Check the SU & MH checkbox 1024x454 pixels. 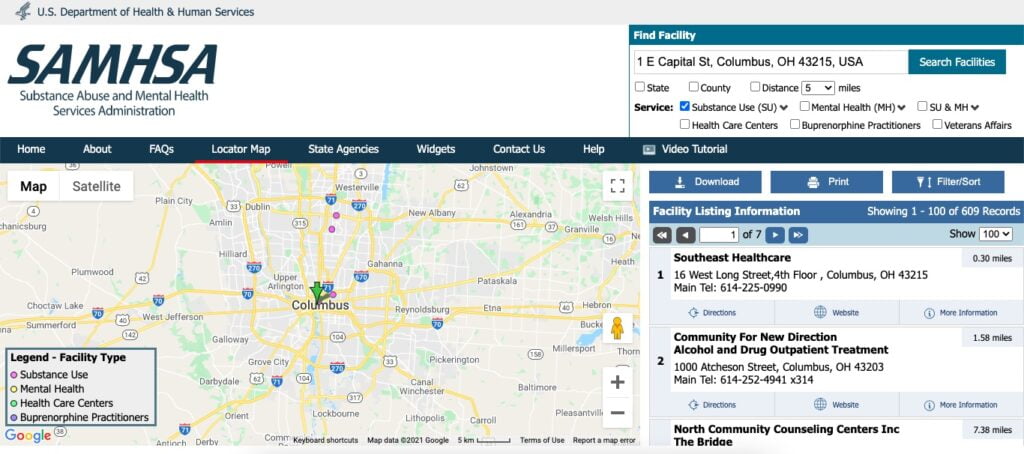coord(922,106)
